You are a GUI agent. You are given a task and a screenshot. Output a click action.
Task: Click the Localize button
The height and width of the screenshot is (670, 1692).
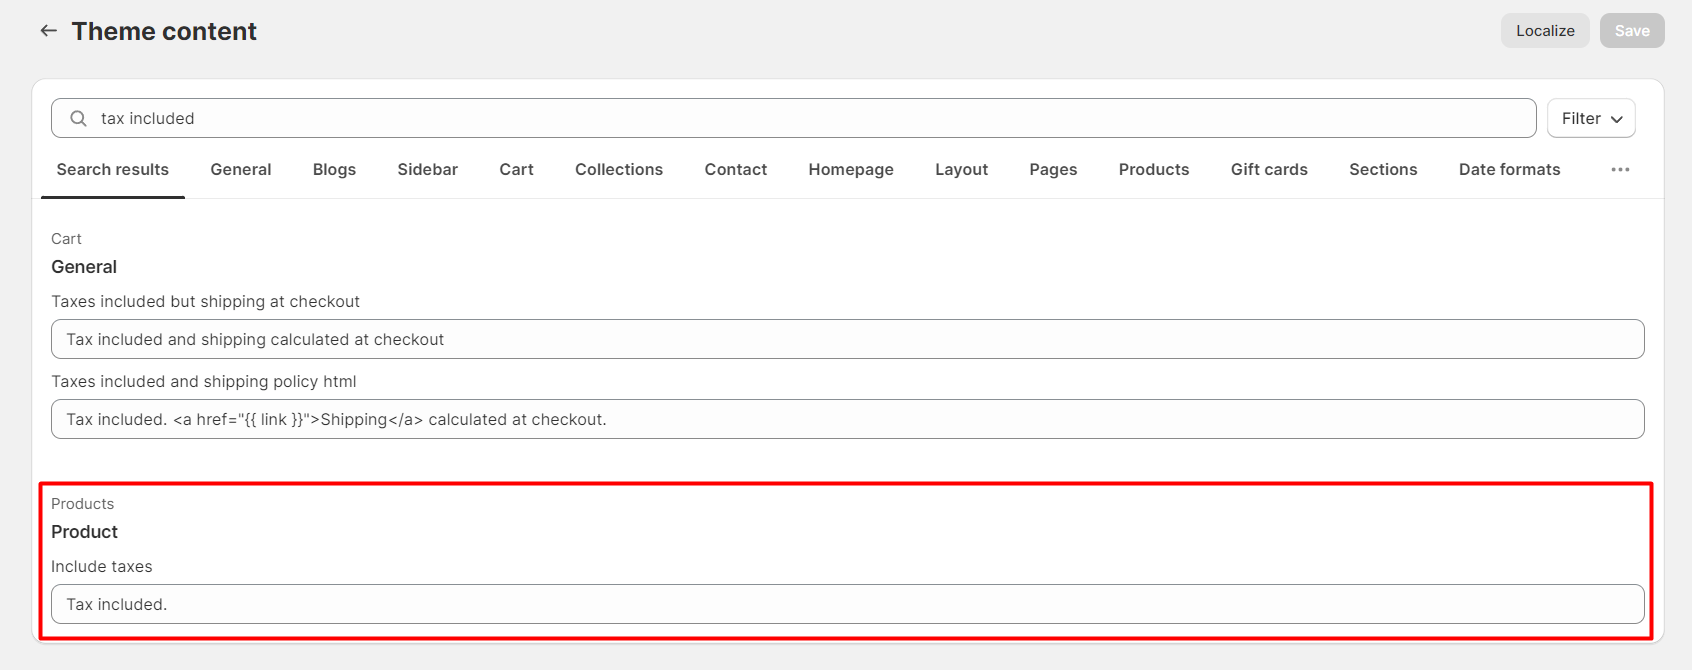coord(1544,31)
